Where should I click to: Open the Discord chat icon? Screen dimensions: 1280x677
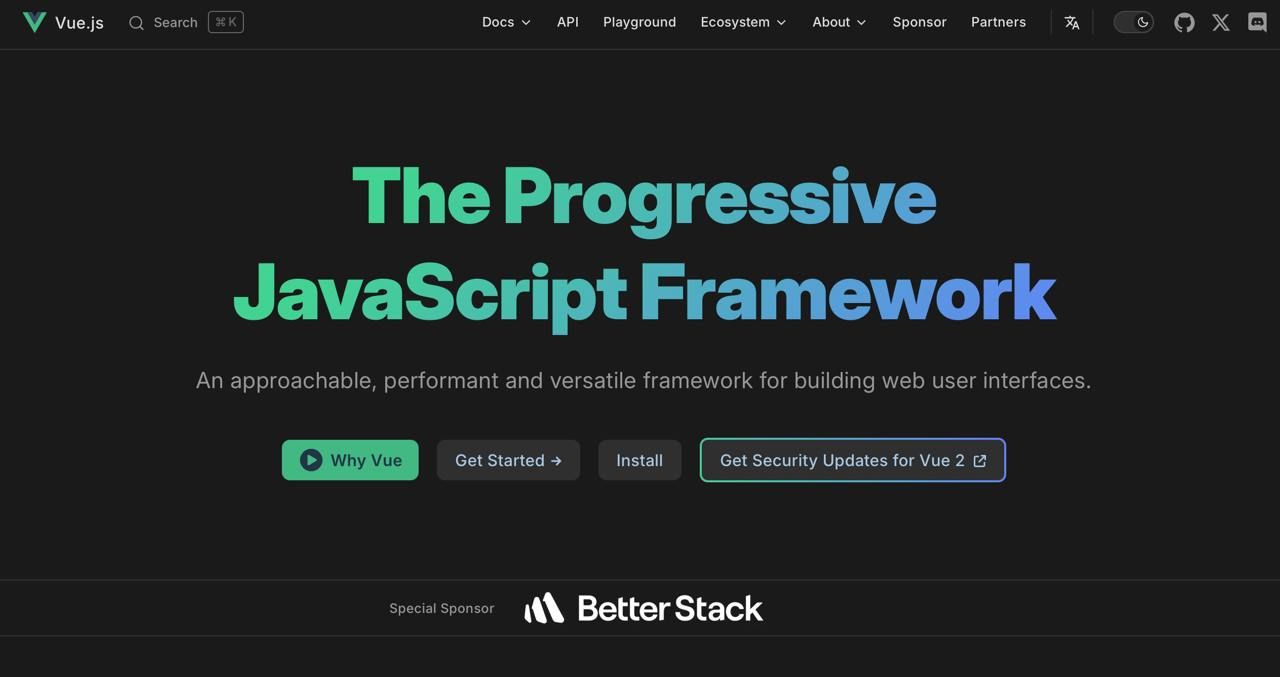1257,22
